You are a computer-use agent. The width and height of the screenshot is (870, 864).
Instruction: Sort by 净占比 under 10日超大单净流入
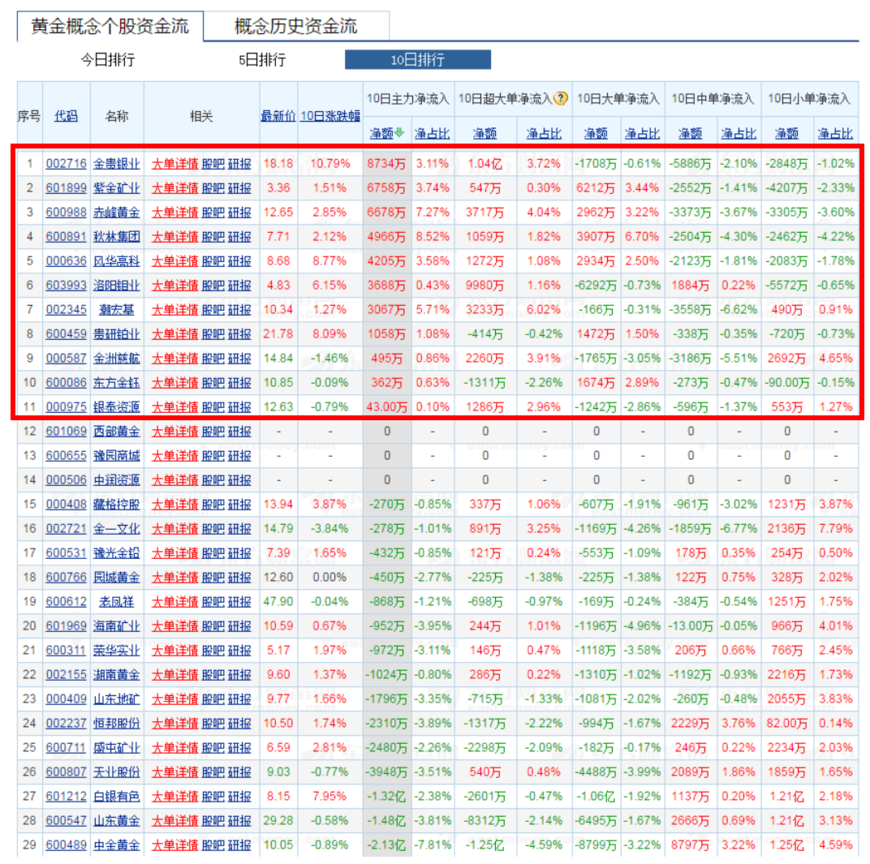544,133
